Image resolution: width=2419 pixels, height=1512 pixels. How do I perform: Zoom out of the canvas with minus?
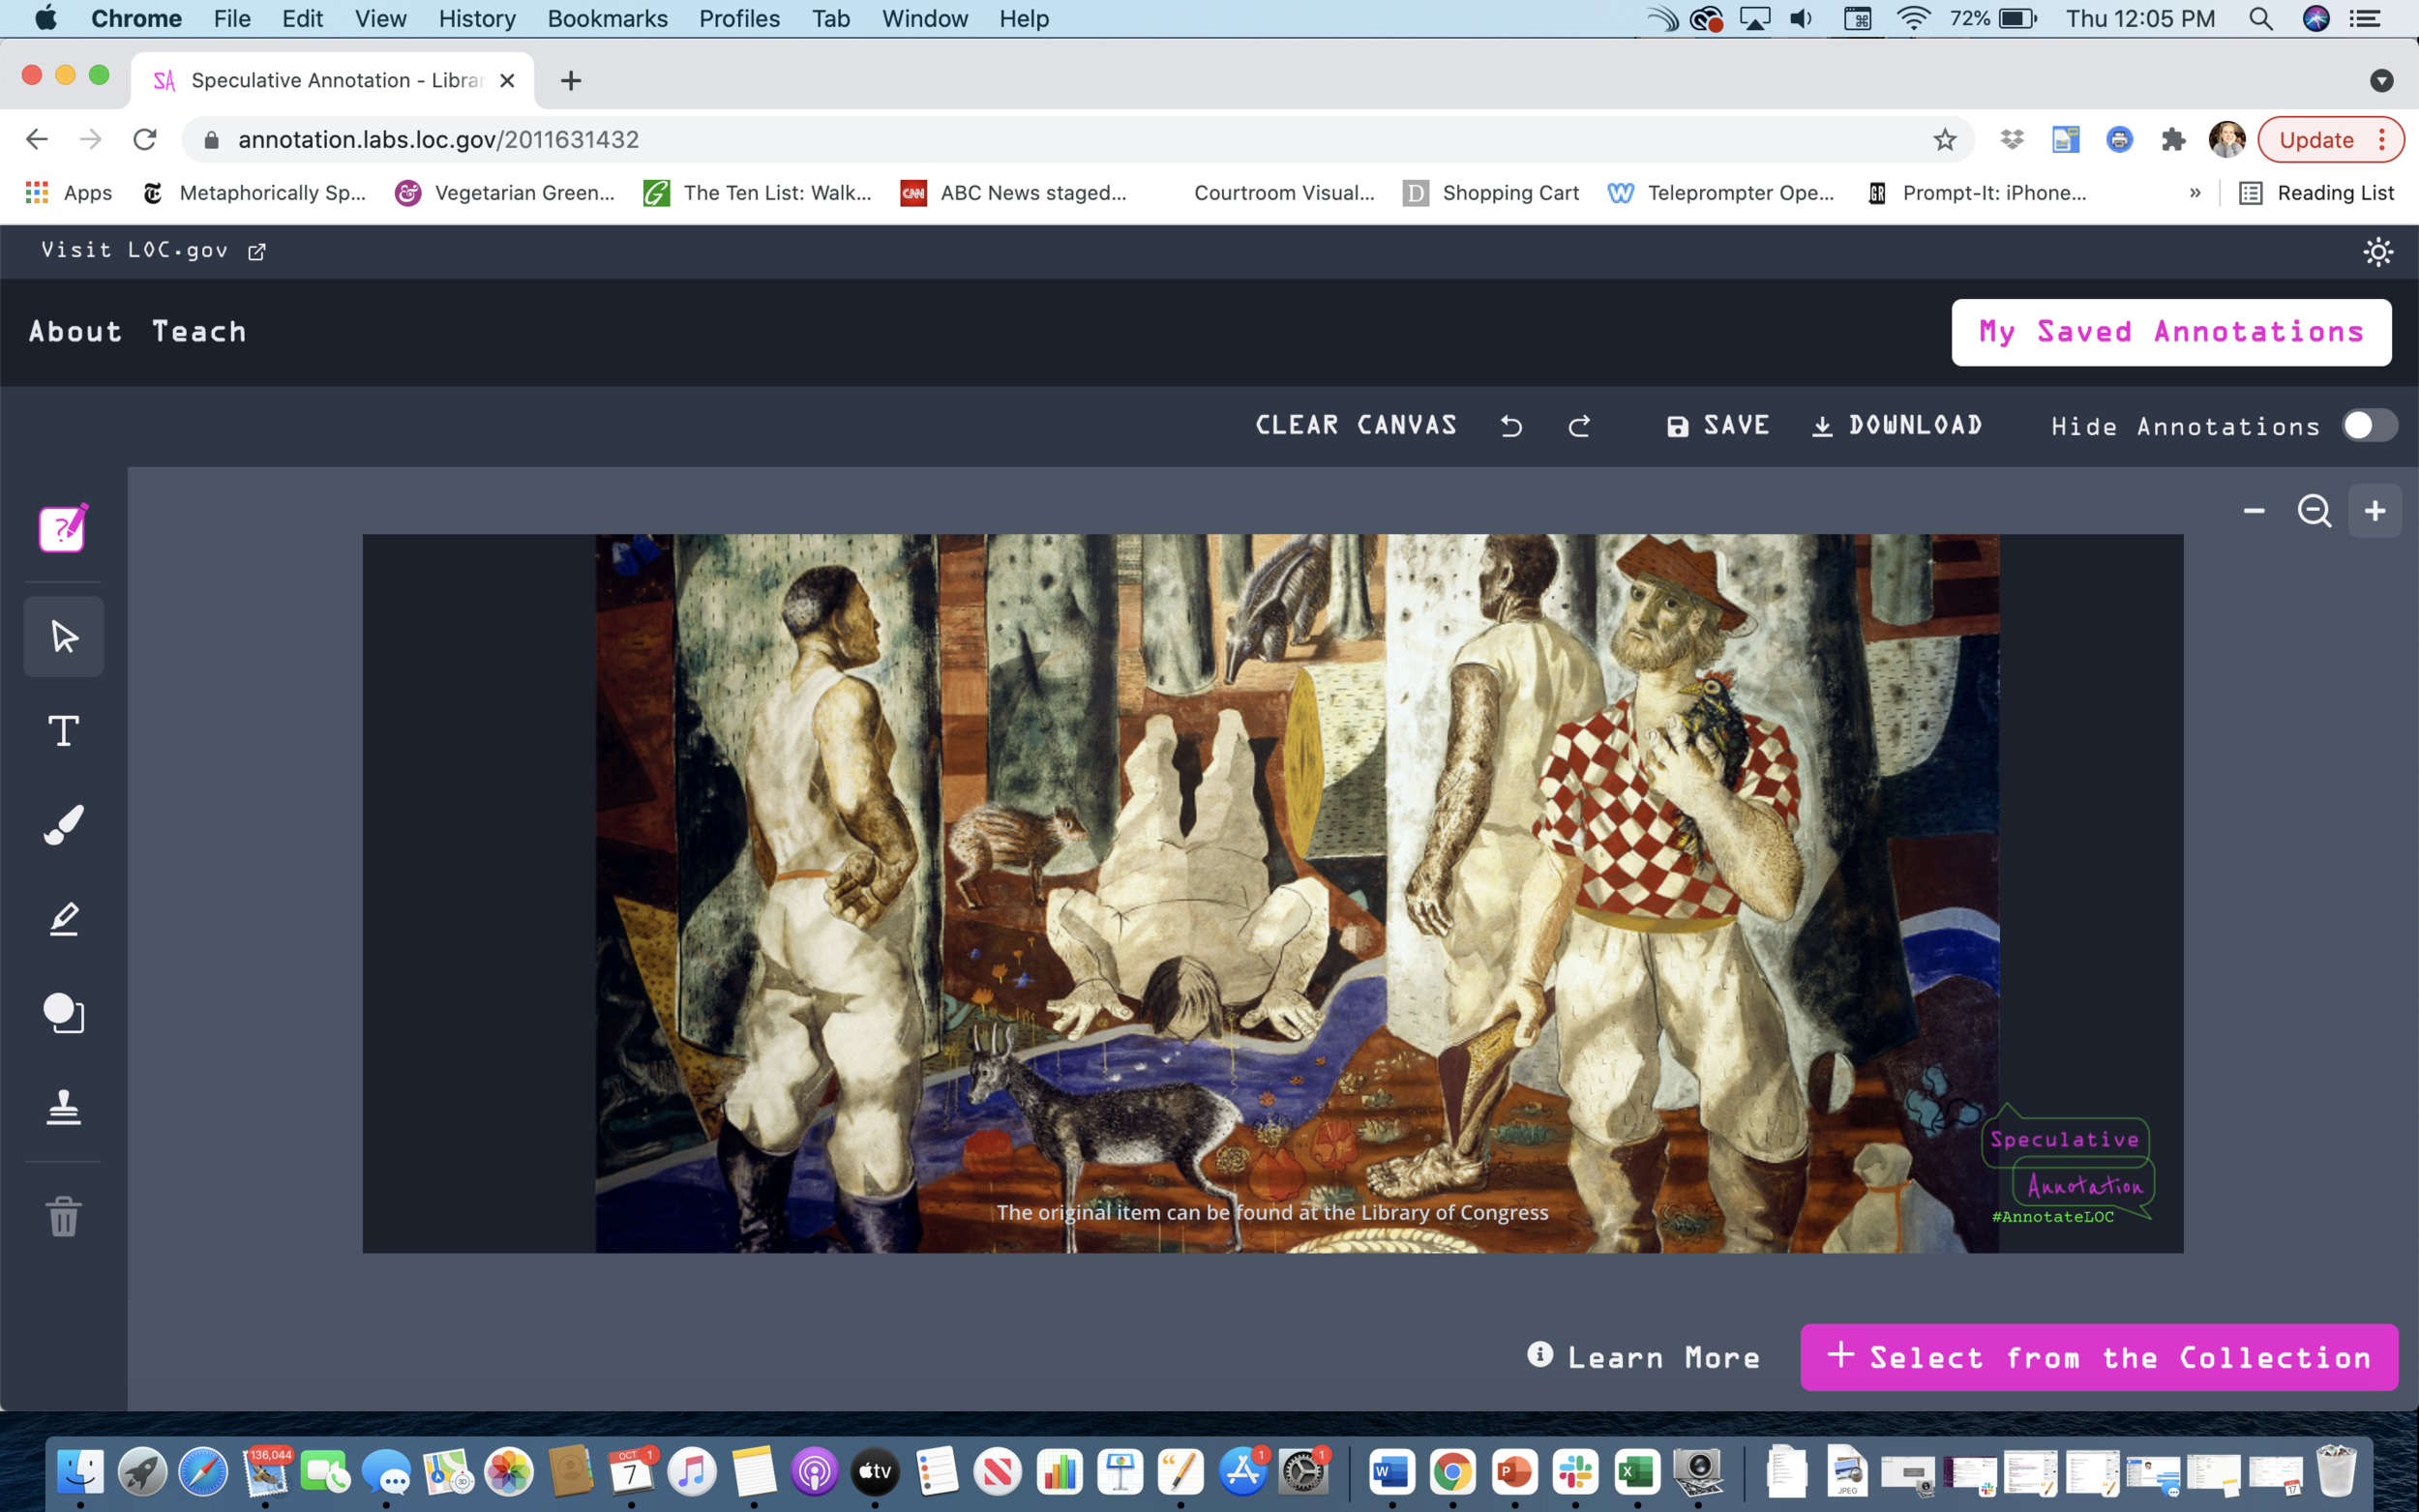click(x=2254, y=511)
